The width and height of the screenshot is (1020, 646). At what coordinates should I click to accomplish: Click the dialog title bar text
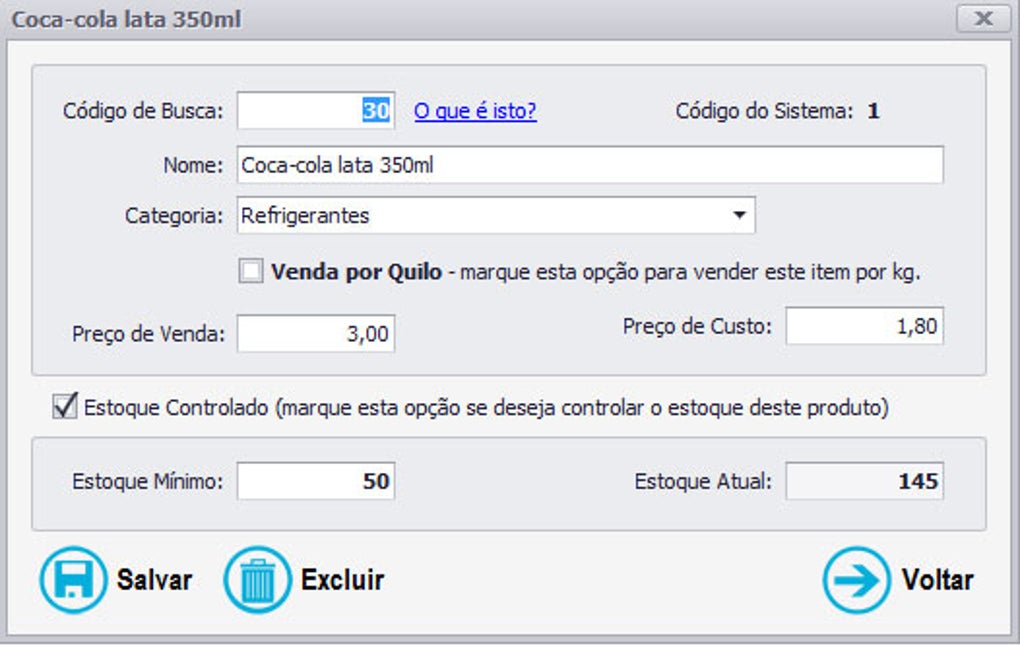(x=126, y=19)
